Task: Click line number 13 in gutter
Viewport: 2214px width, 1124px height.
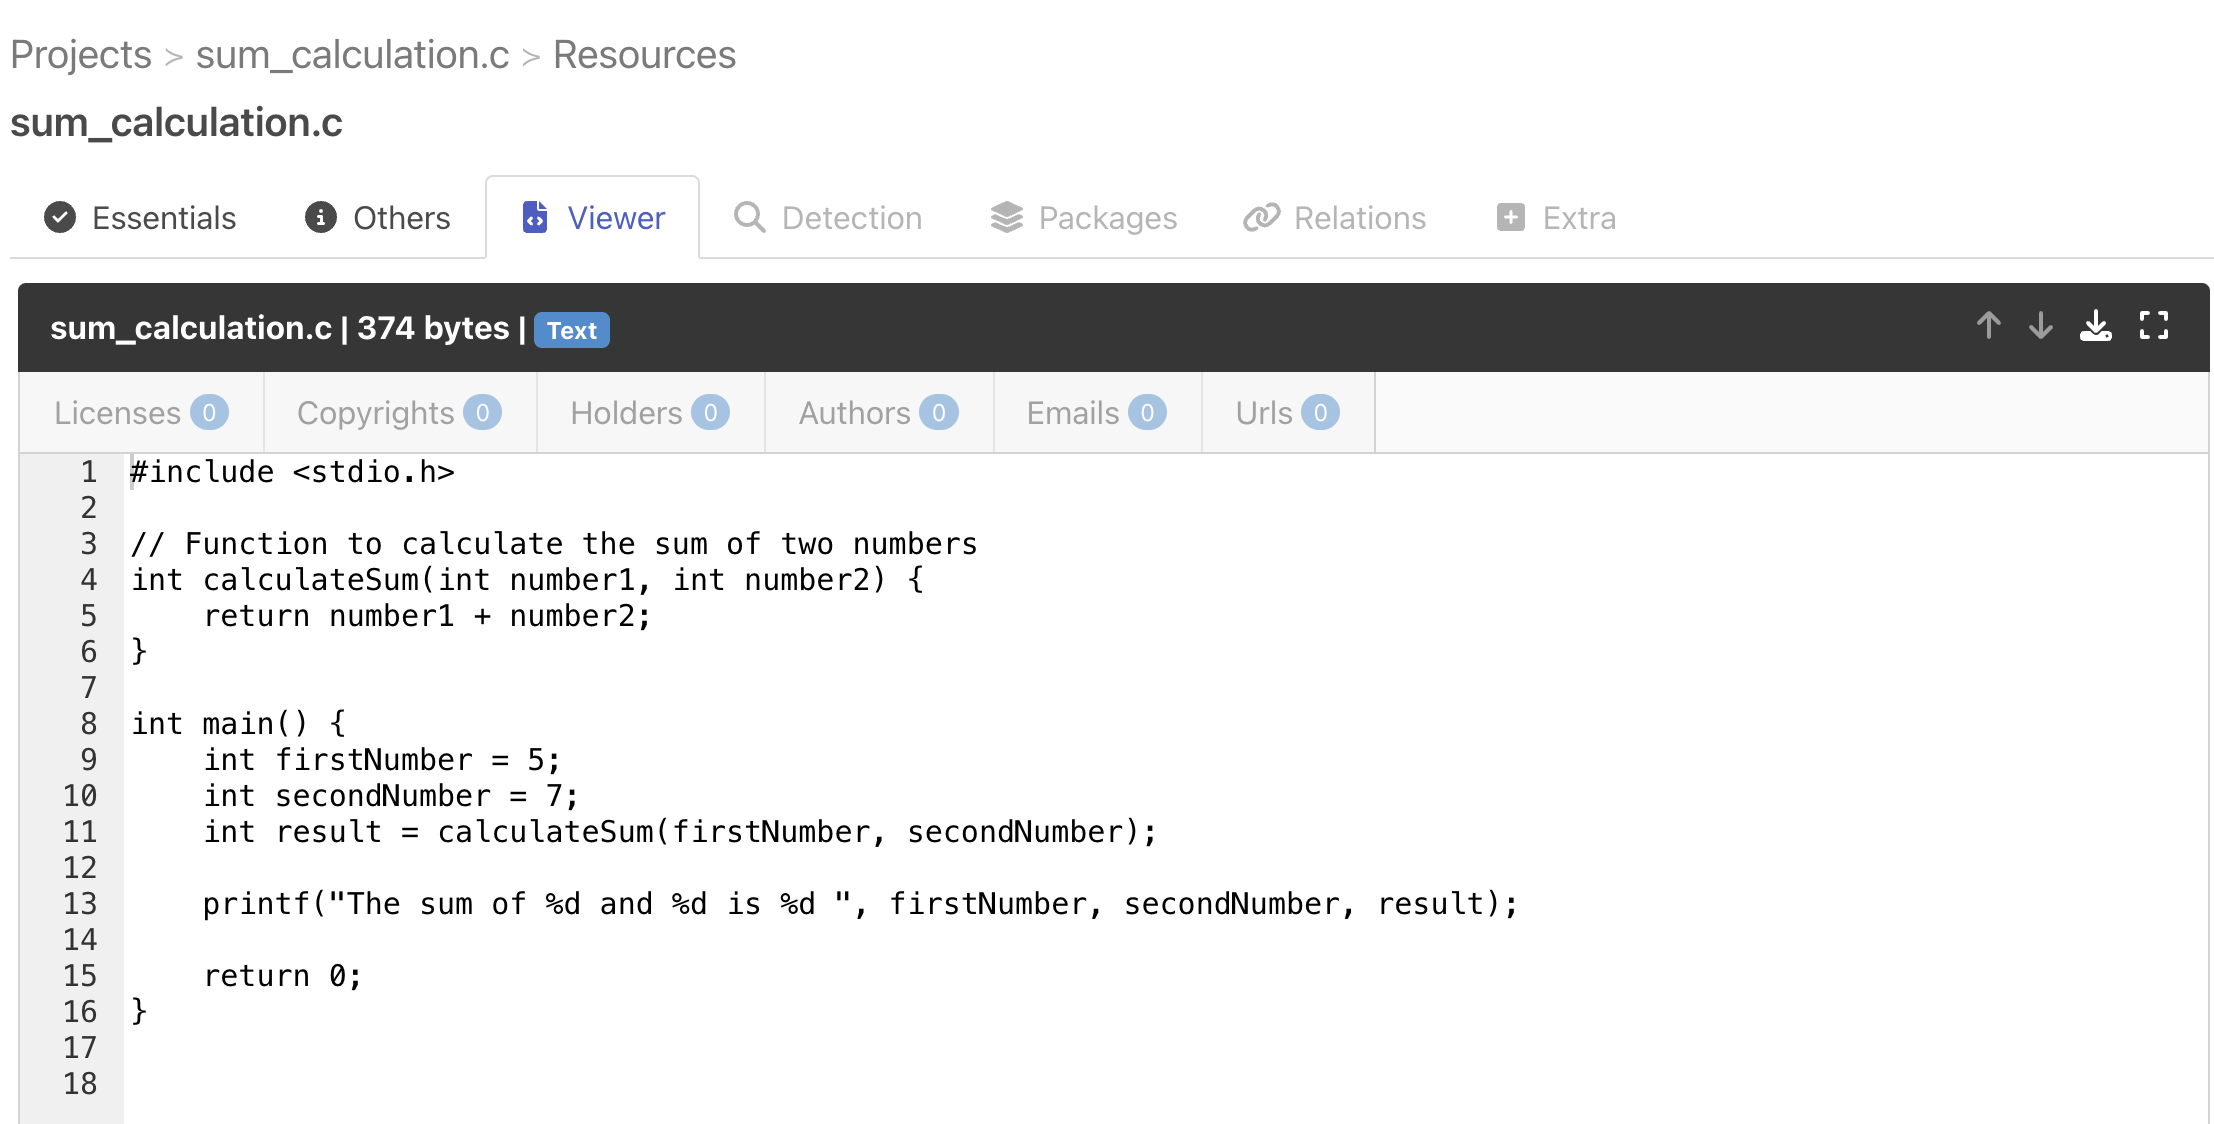Action: click(80, 903)
